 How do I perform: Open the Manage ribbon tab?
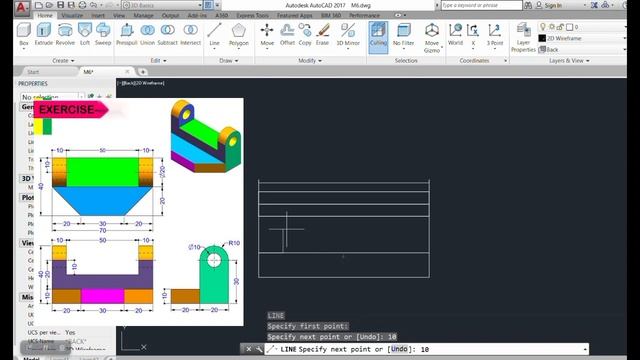[x=144, y=16]
